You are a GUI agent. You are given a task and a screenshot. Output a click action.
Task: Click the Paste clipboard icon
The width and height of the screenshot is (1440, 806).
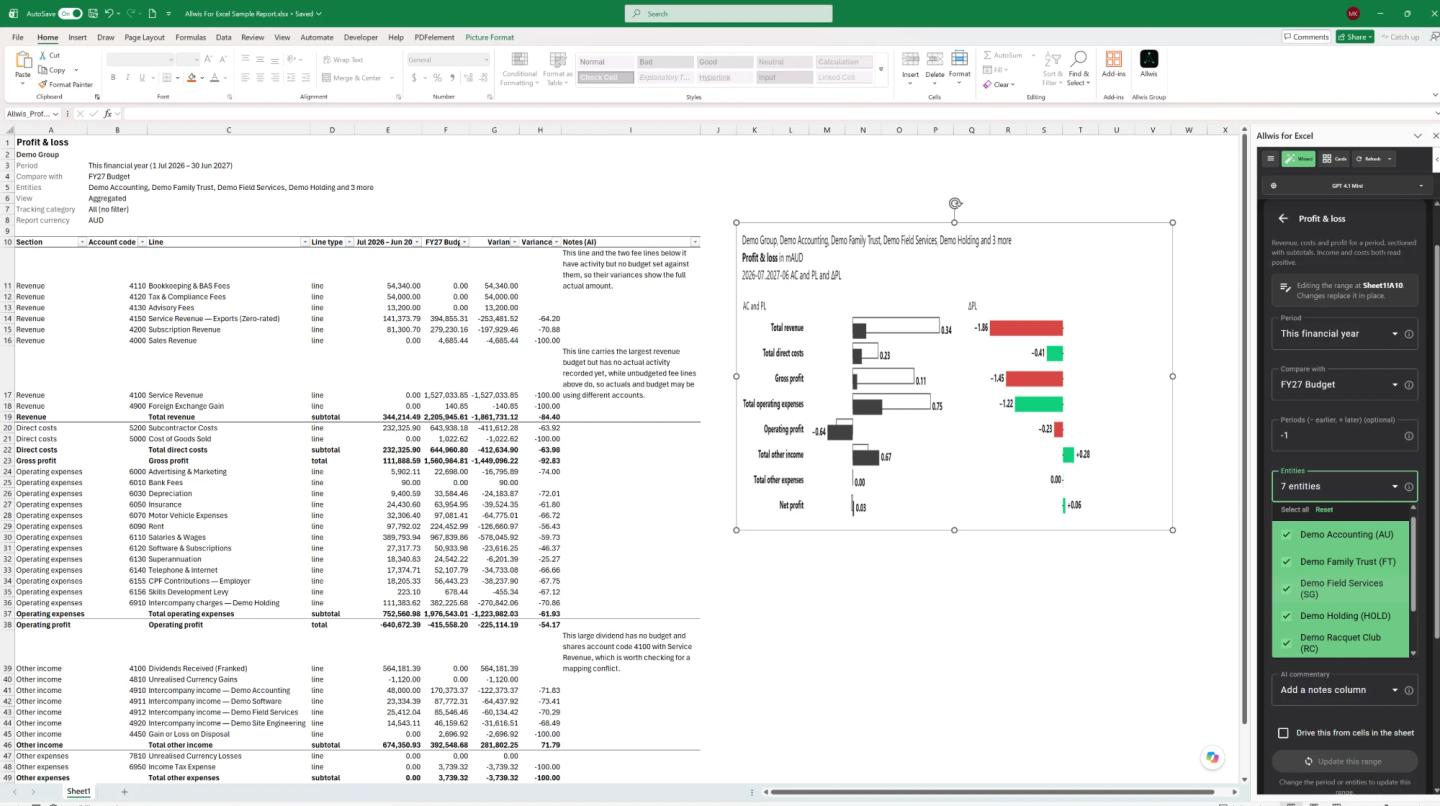pyautogui.click(x=22, y=62)
